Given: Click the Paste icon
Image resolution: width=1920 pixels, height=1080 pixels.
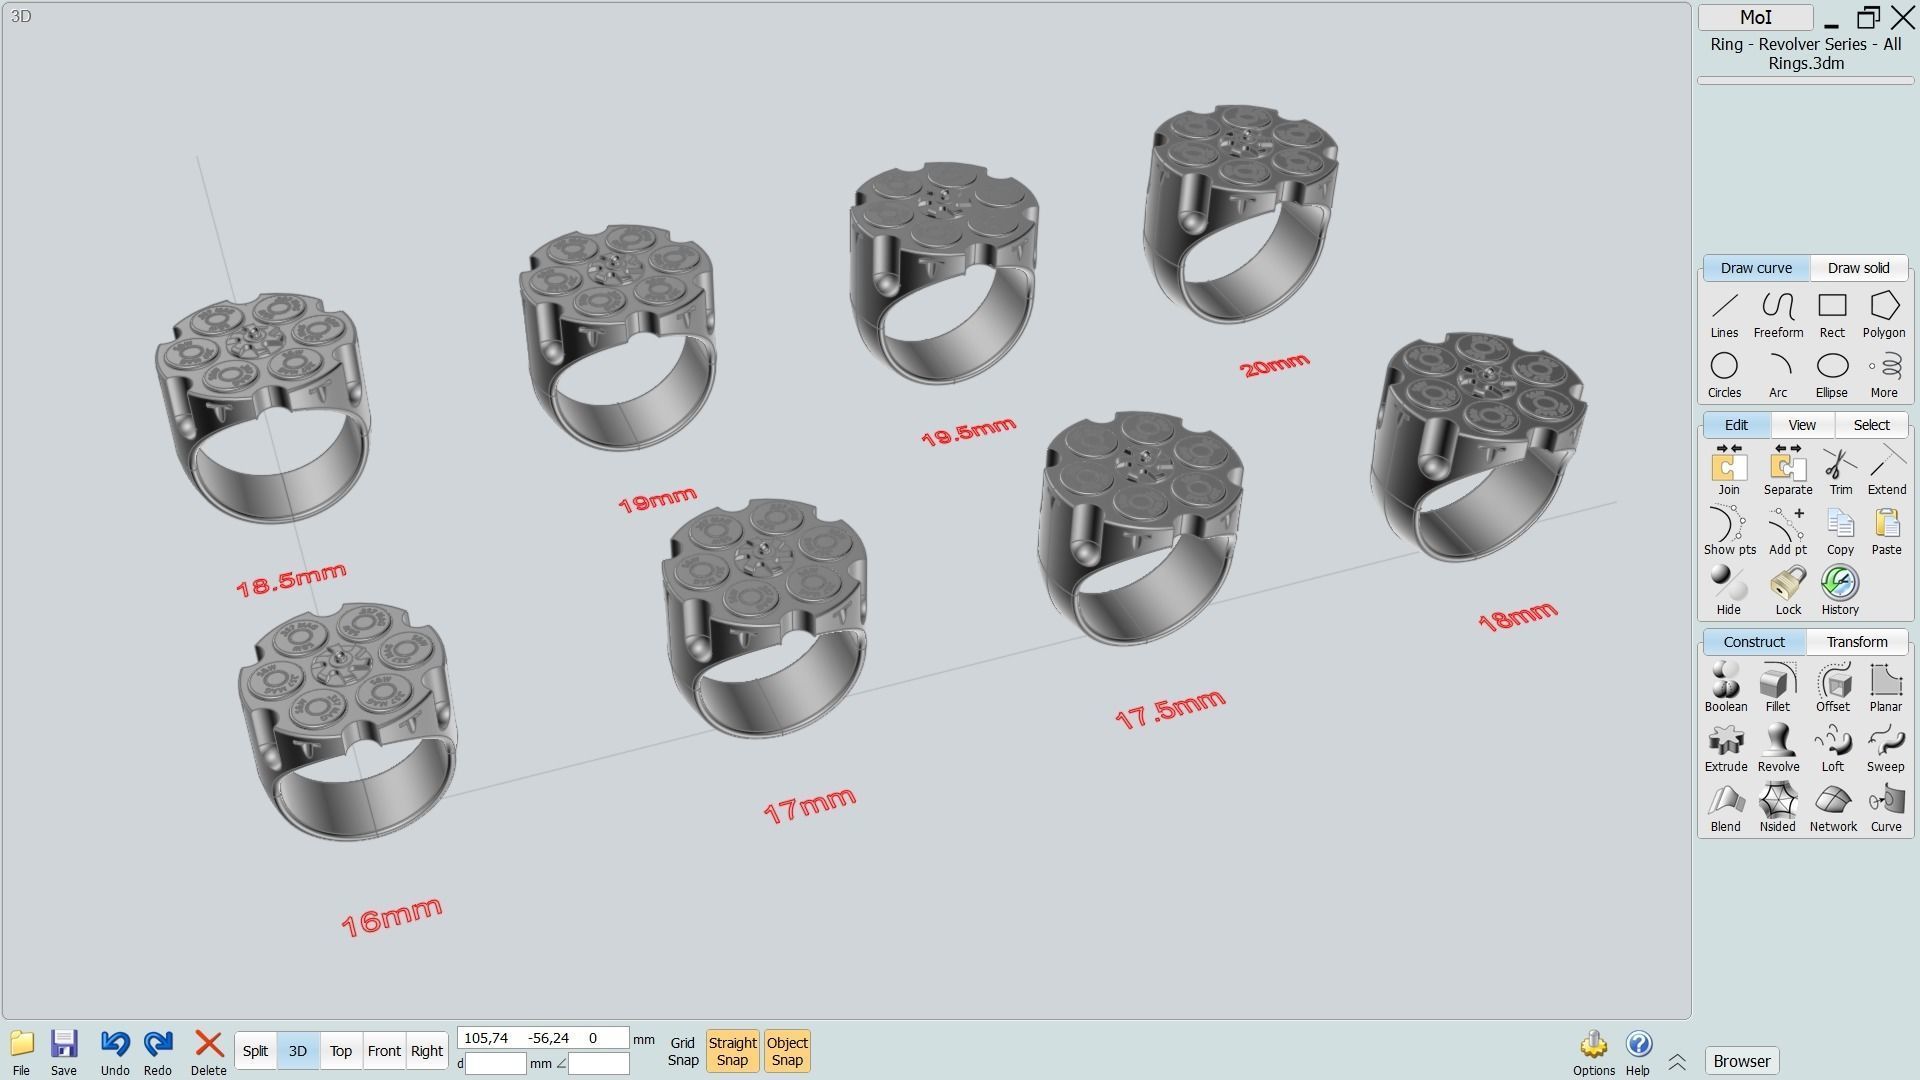Looking at the screenshot, I should [x=1886, y=531].
